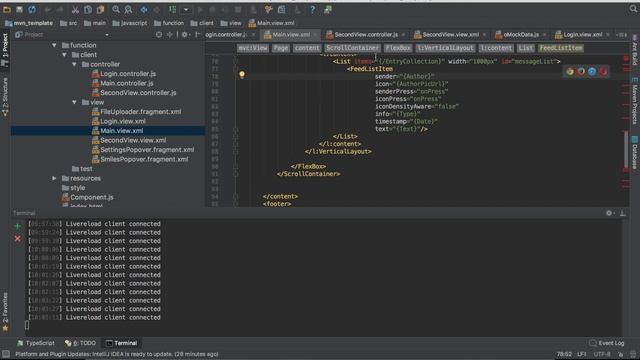Click javascript in navigation bar
The width and height of the screenshot is (640, 360).
129,23
